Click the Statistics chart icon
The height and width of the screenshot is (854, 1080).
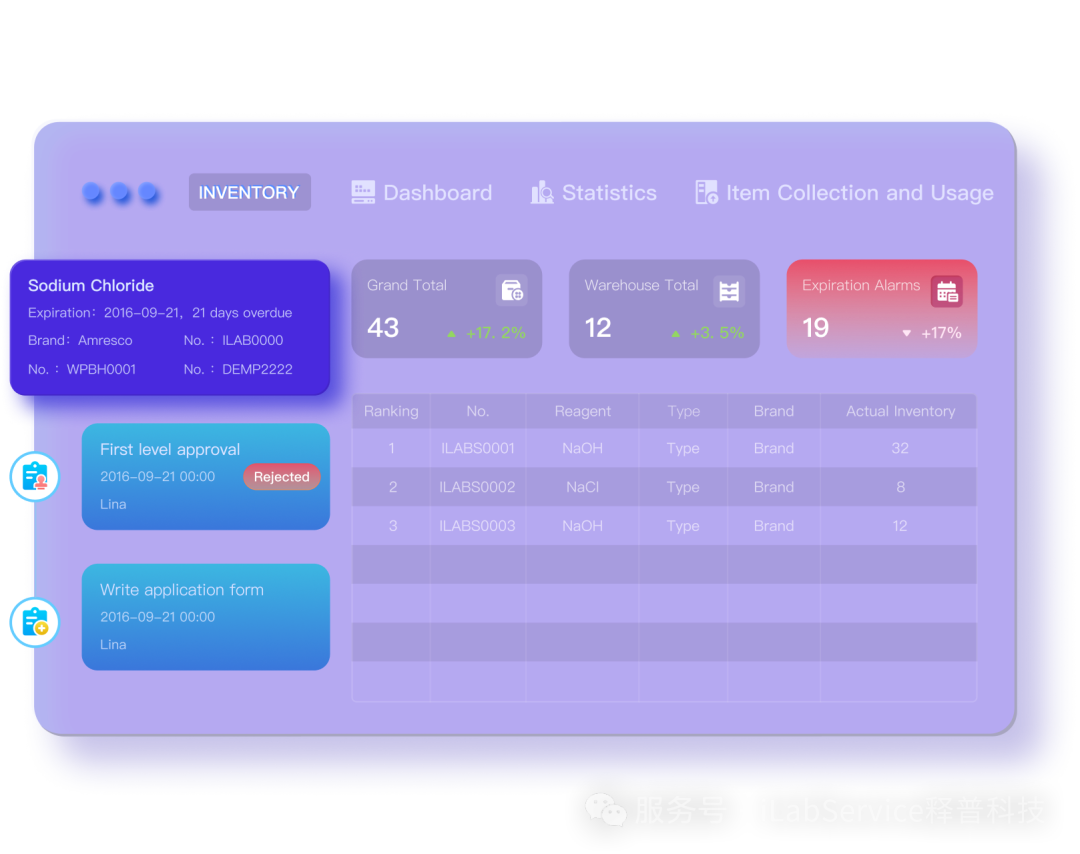click(542, 193)
